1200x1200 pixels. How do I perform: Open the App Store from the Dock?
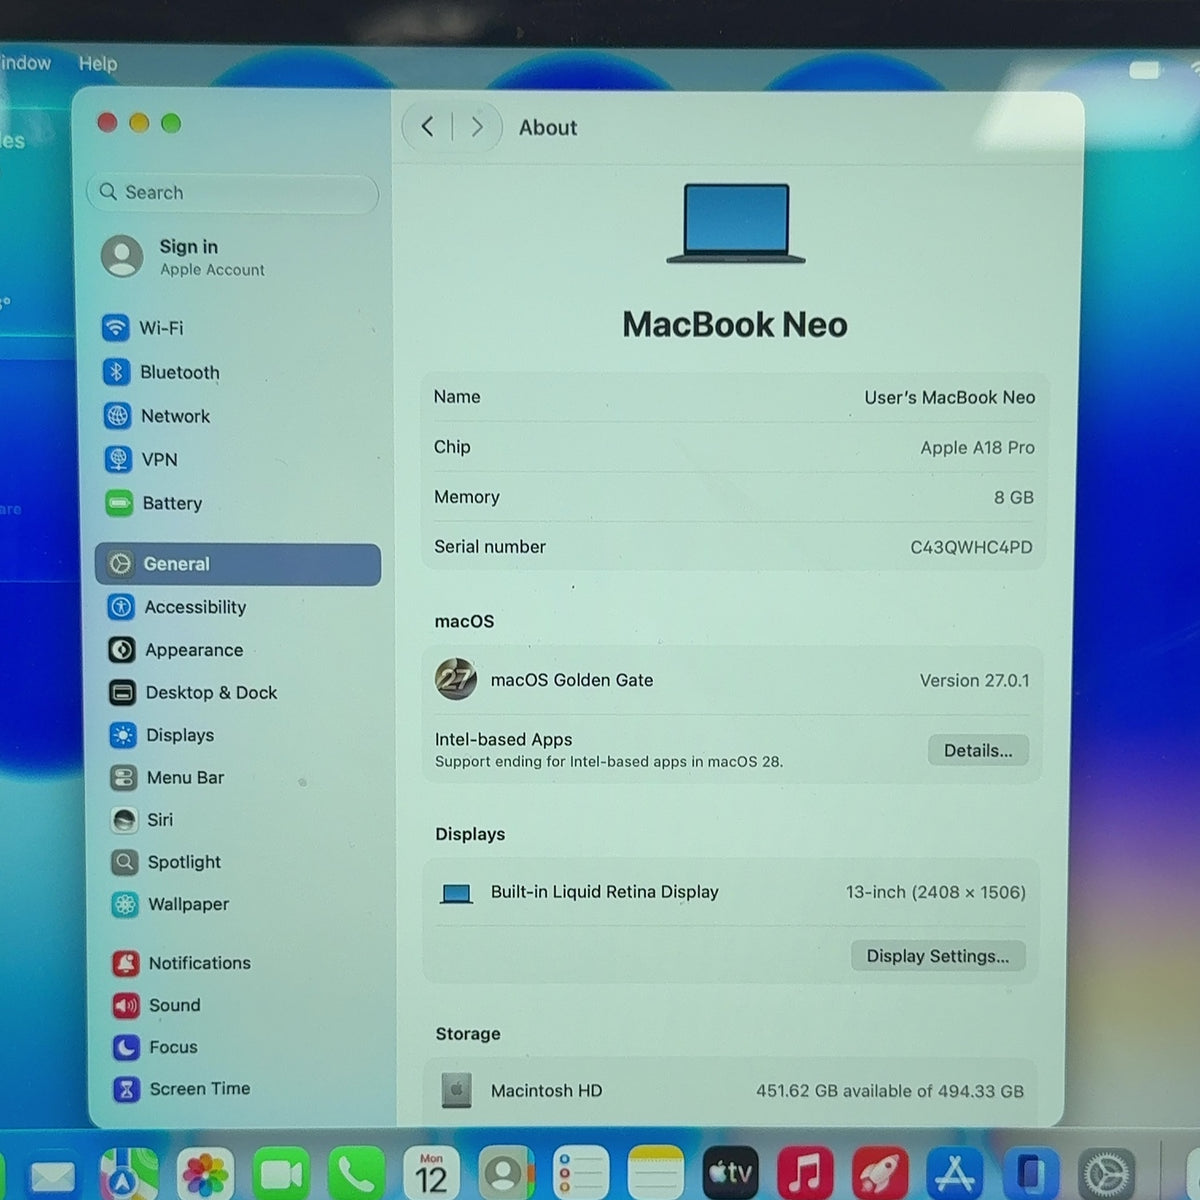point(954,1174)
